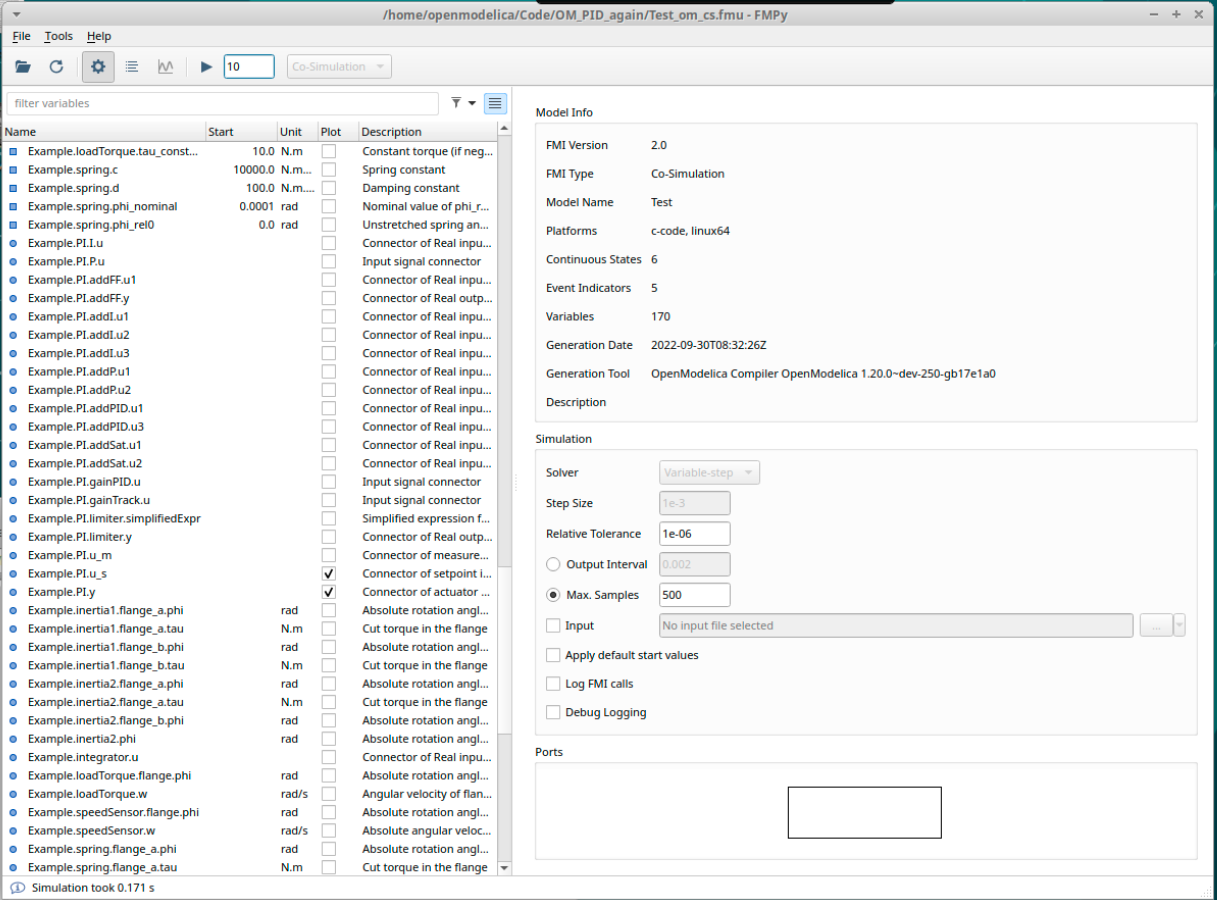Image resolution: width=1217 pixels, height=900 pixels.
Task: Start the simulation with the play icon
Action: click(205, 66)
